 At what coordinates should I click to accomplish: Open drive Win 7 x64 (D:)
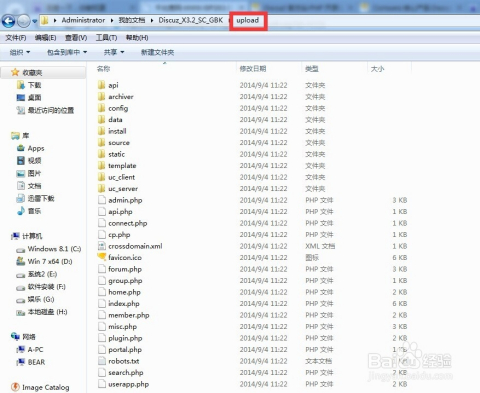point(50,261)
